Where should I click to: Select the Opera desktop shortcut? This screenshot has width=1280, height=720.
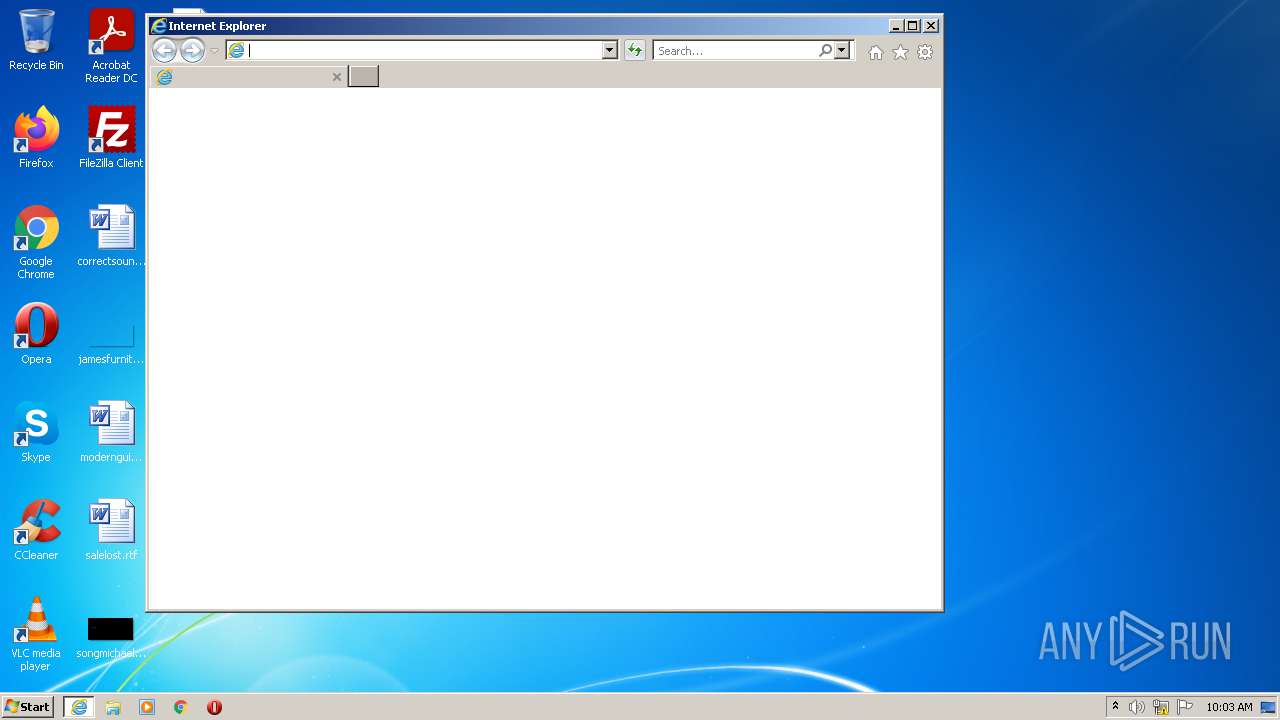(x=36, y=334)
